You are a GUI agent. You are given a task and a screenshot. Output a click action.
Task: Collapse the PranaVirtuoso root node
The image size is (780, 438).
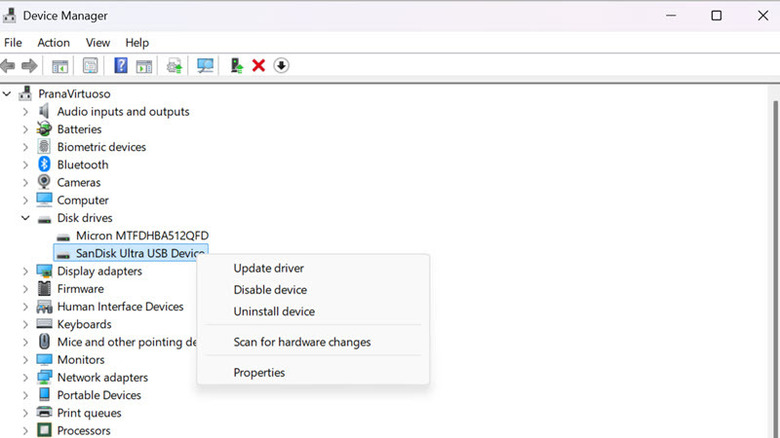8,94
